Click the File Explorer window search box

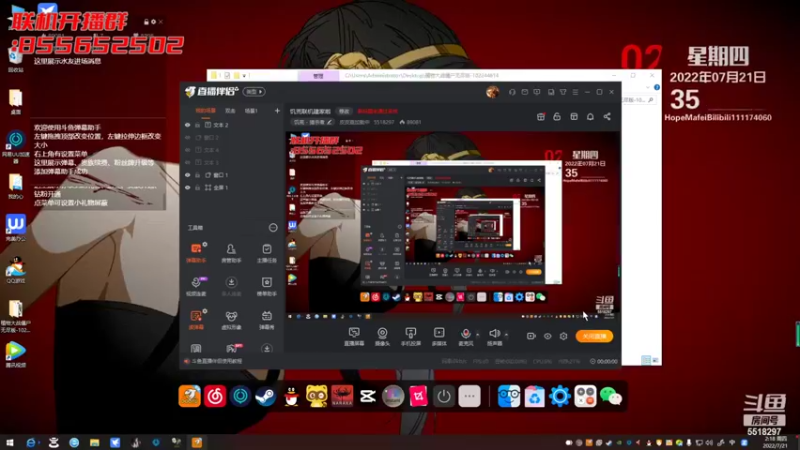639,100
